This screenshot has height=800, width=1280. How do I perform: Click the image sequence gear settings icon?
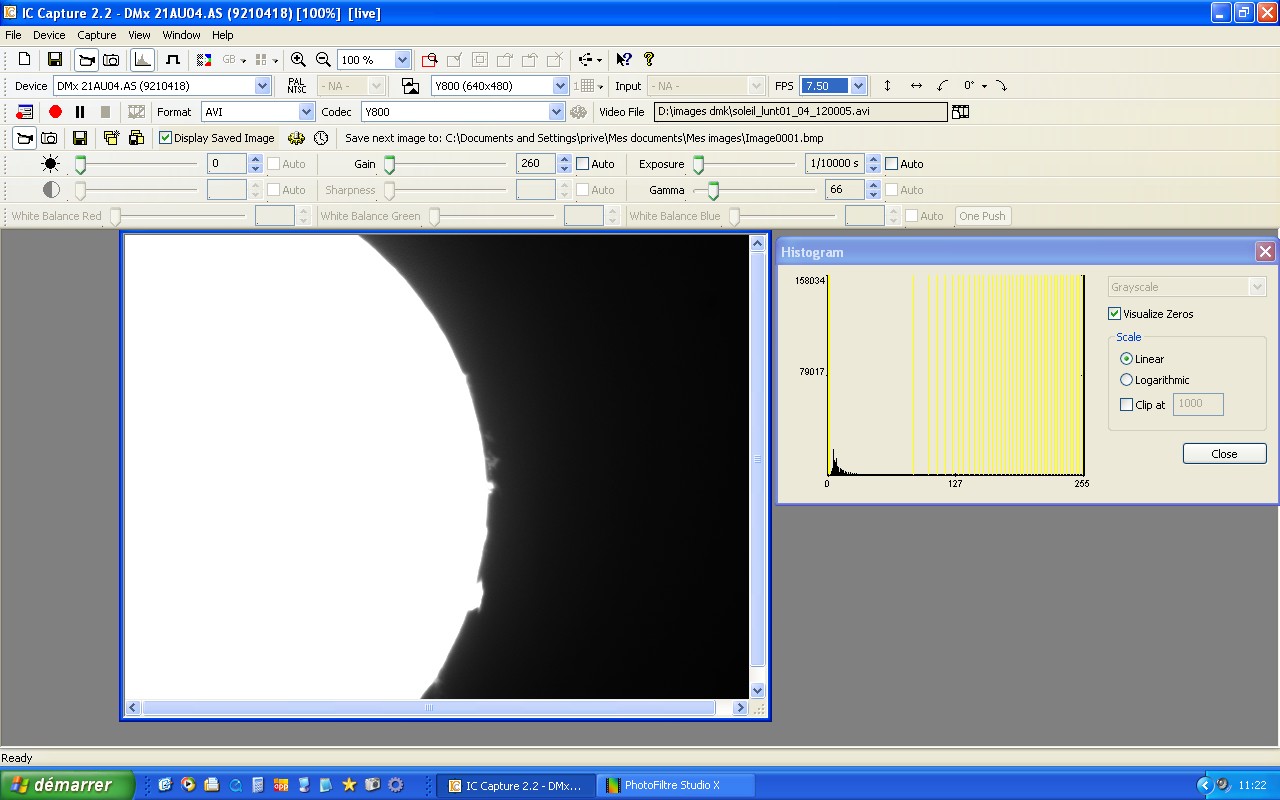(296, 138)
